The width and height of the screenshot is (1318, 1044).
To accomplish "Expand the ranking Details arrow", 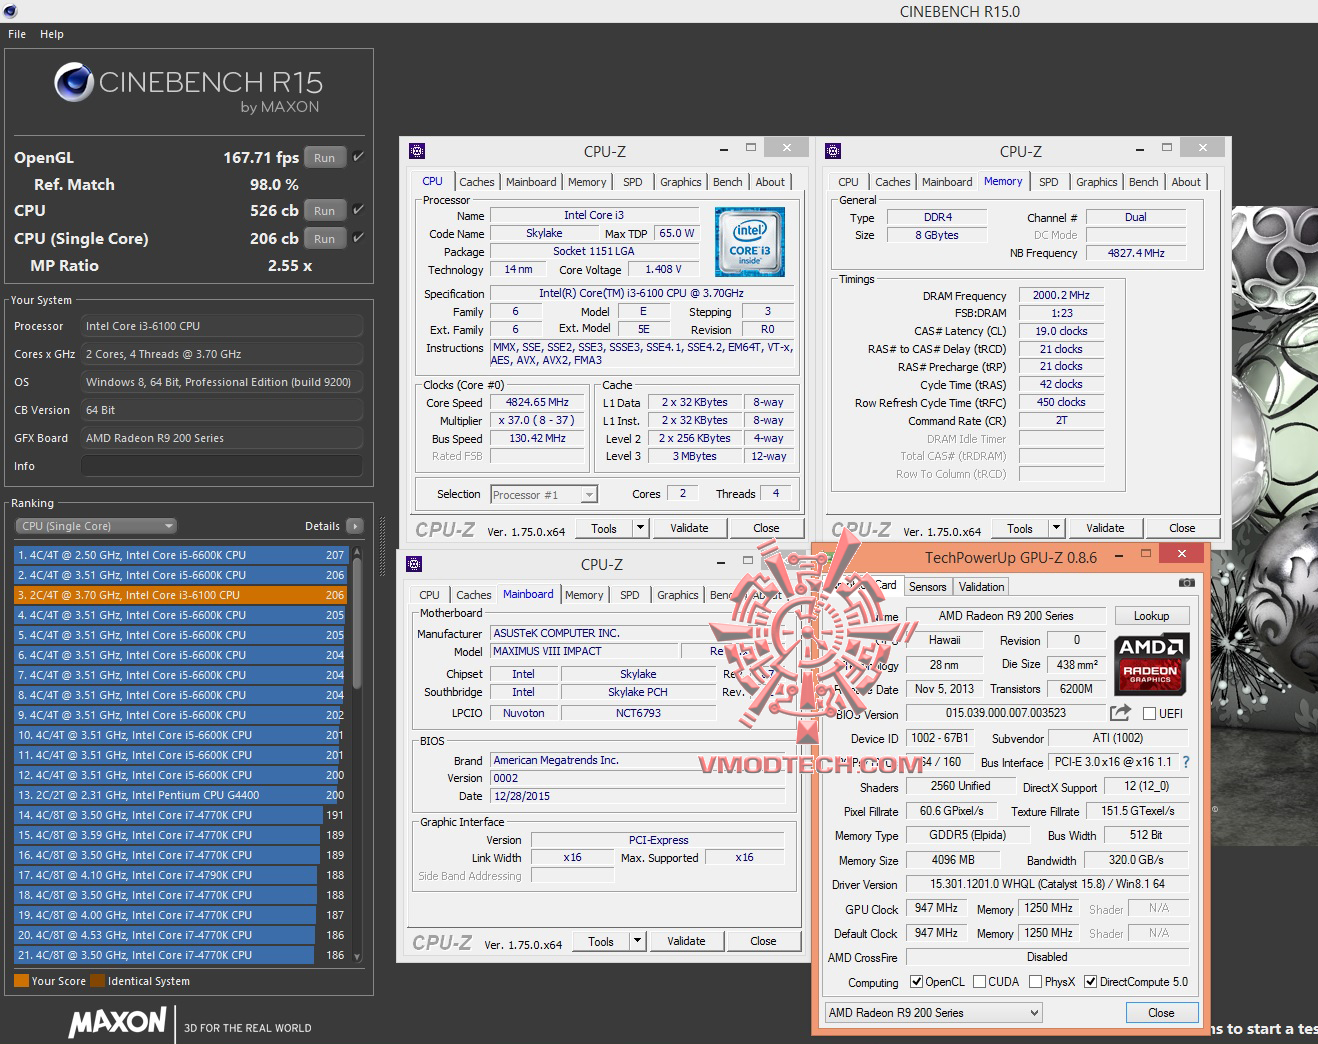I will click(x=354, y=526).
